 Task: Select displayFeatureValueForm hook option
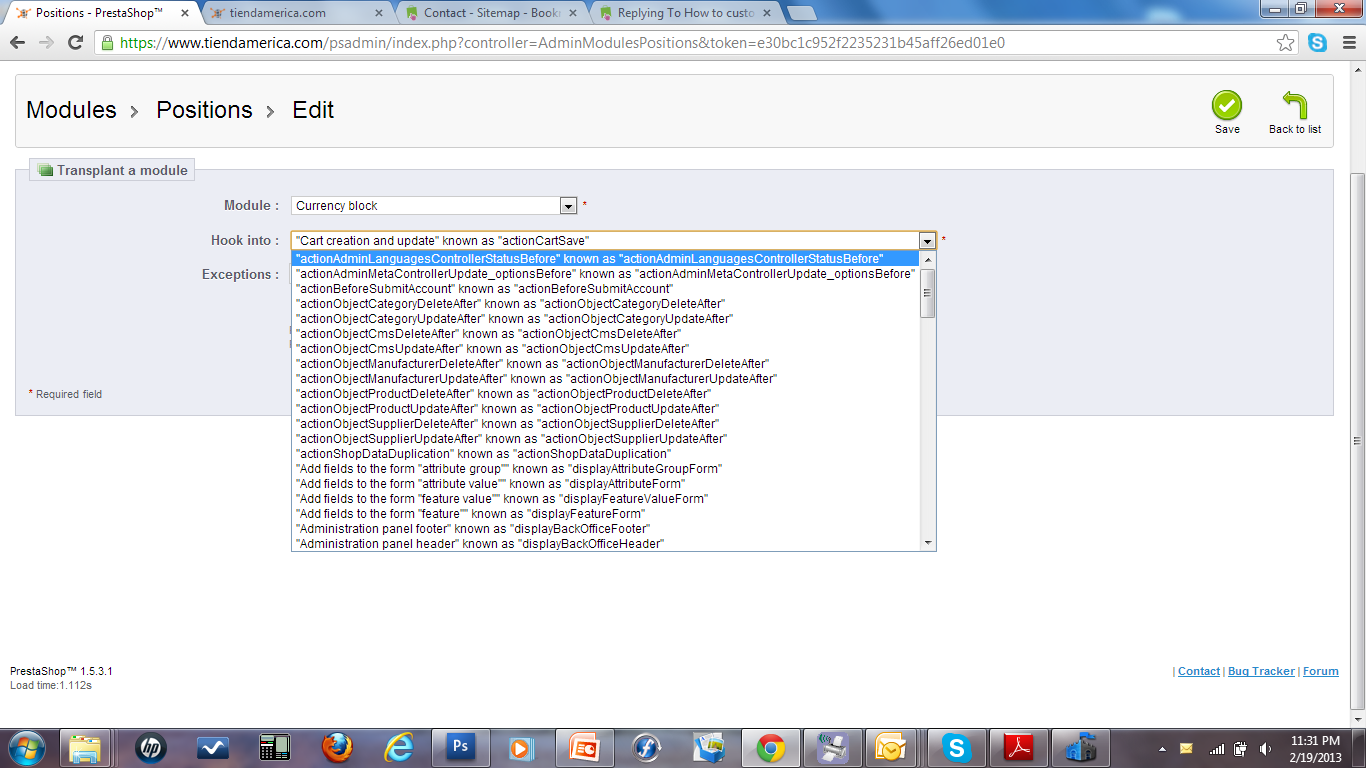click(x=605, y=499)
